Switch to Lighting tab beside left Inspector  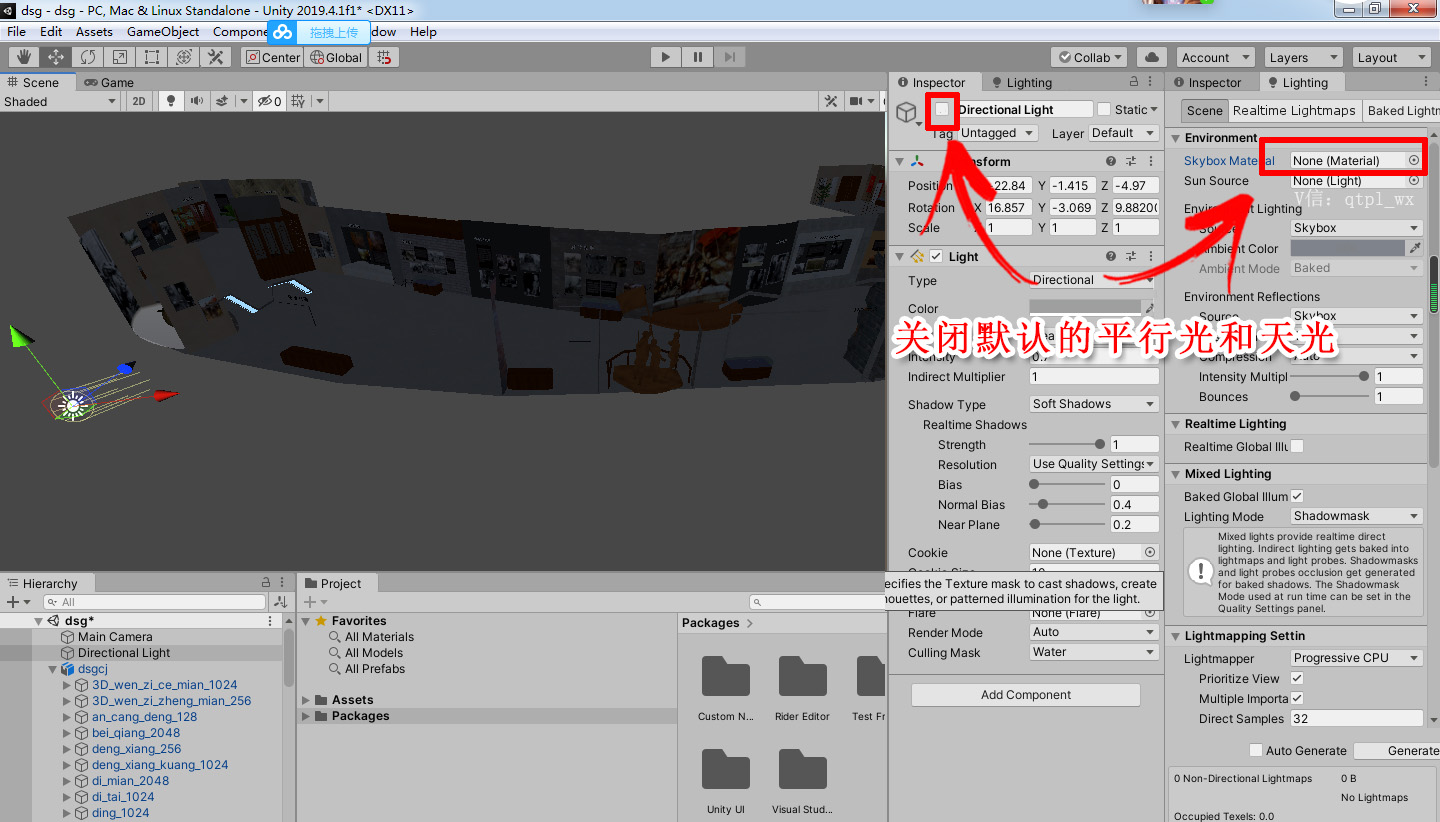tap(1021, 82)
